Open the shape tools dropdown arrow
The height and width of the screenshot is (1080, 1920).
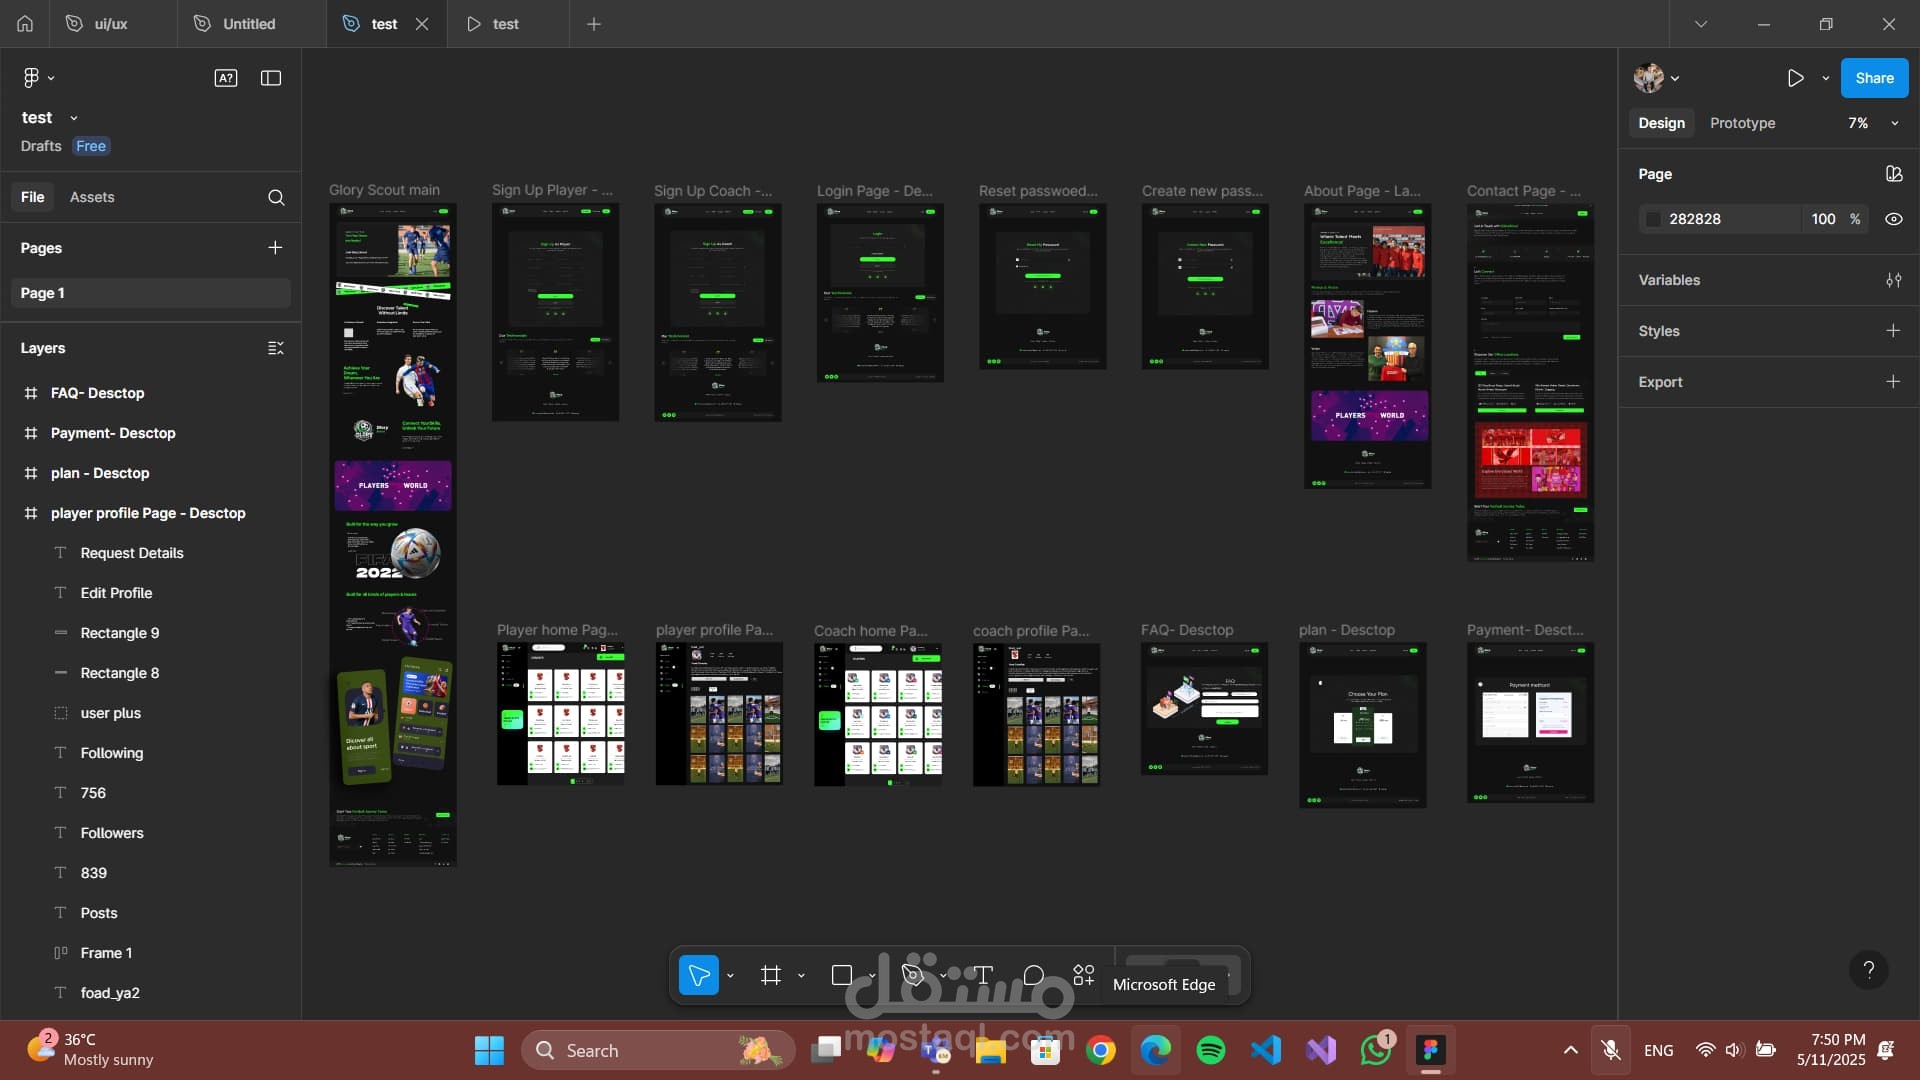[x=872, y=975]
